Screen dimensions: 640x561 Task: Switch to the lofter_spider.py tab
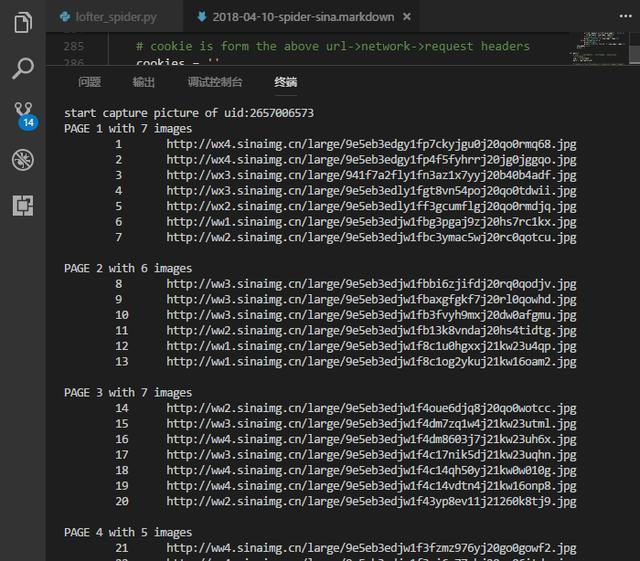114,16
